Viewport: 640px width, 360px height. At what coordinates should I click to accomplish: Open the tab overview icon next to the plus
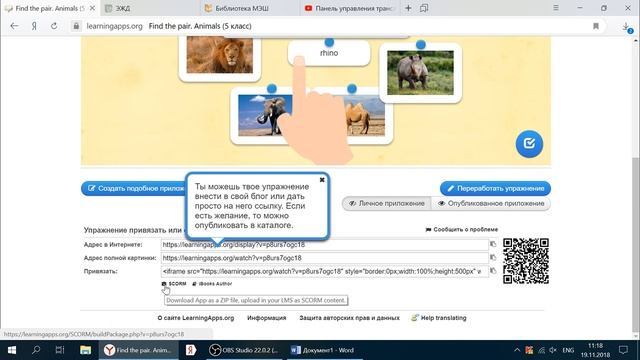pos(424,8)
